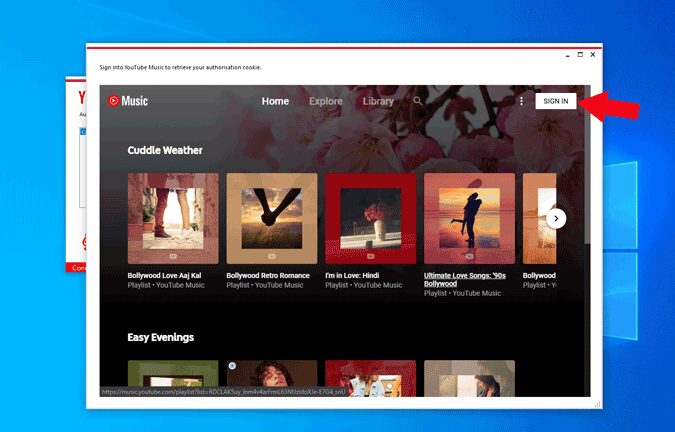675x432 pixels.
Task: Go to the Home tab
Action: click(x=275, y=101)
